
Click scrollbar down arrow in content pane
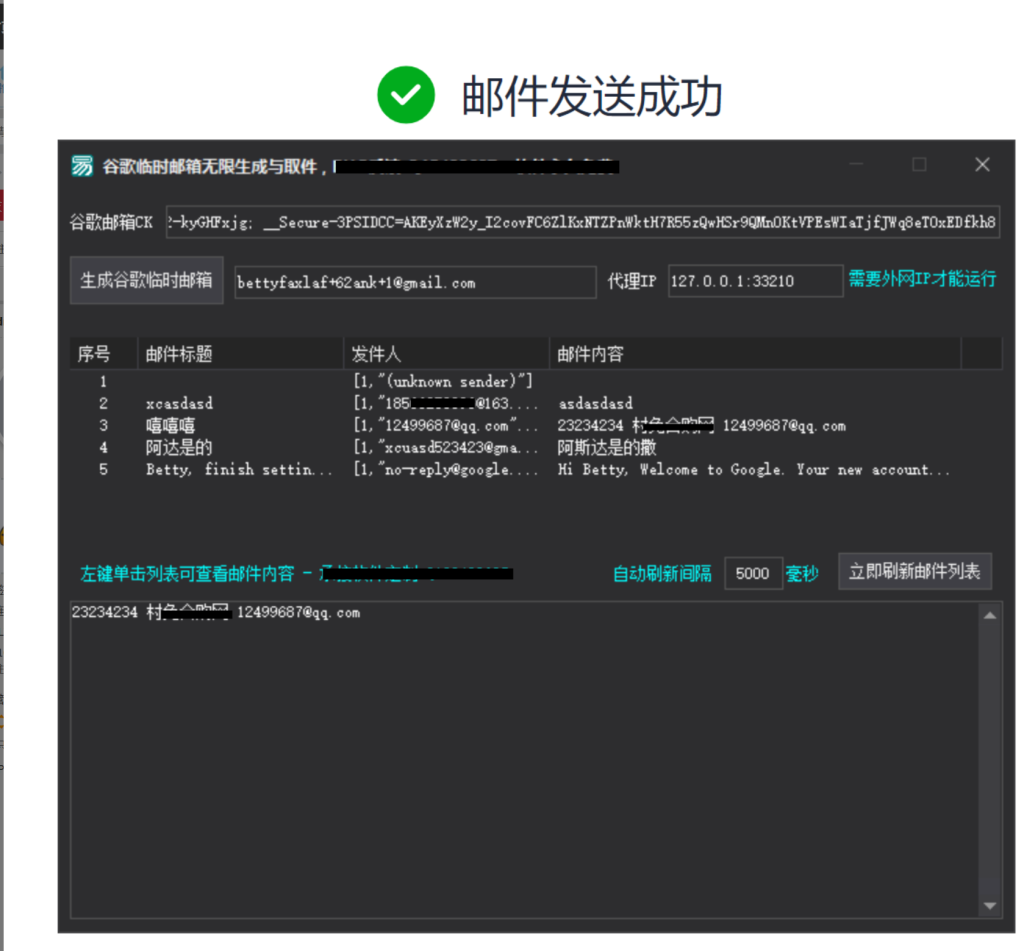[990, 906]
